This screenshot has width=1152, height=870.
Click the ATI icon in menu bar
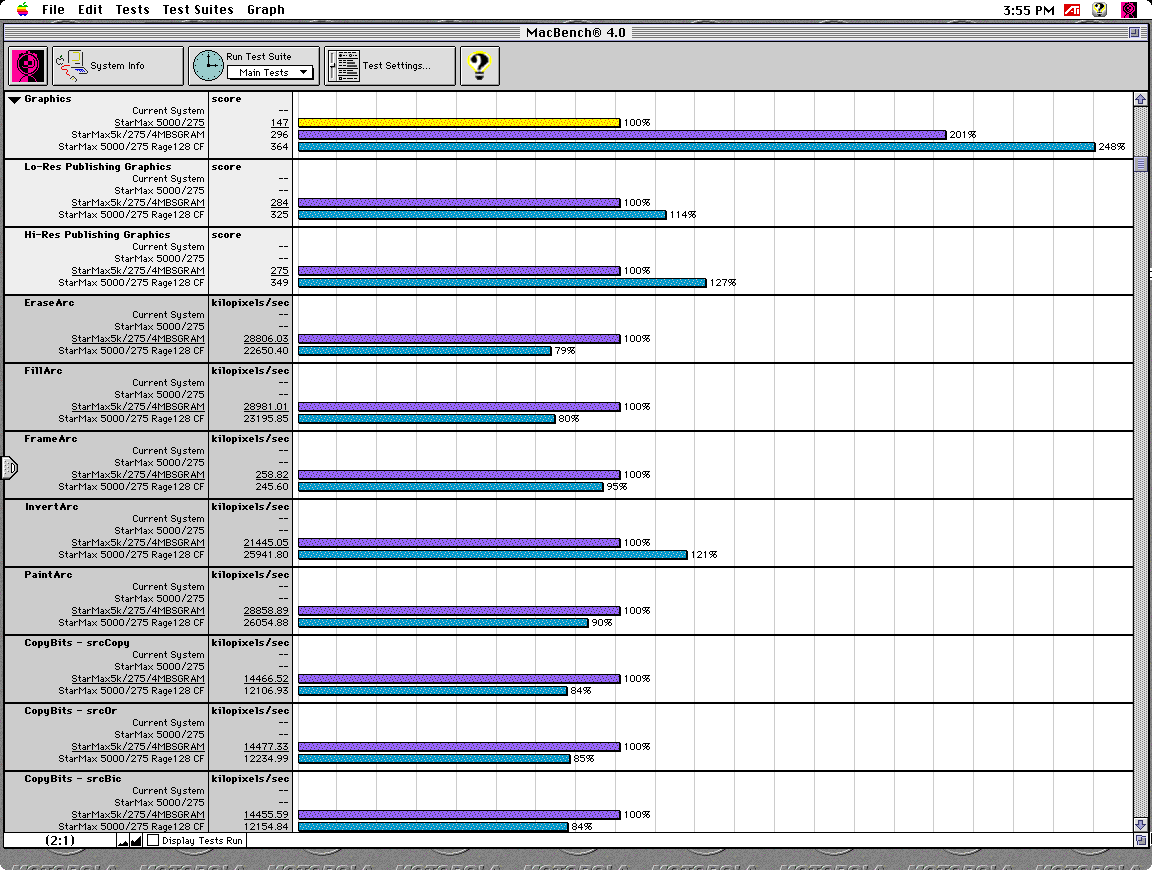tap(1072, 10)
